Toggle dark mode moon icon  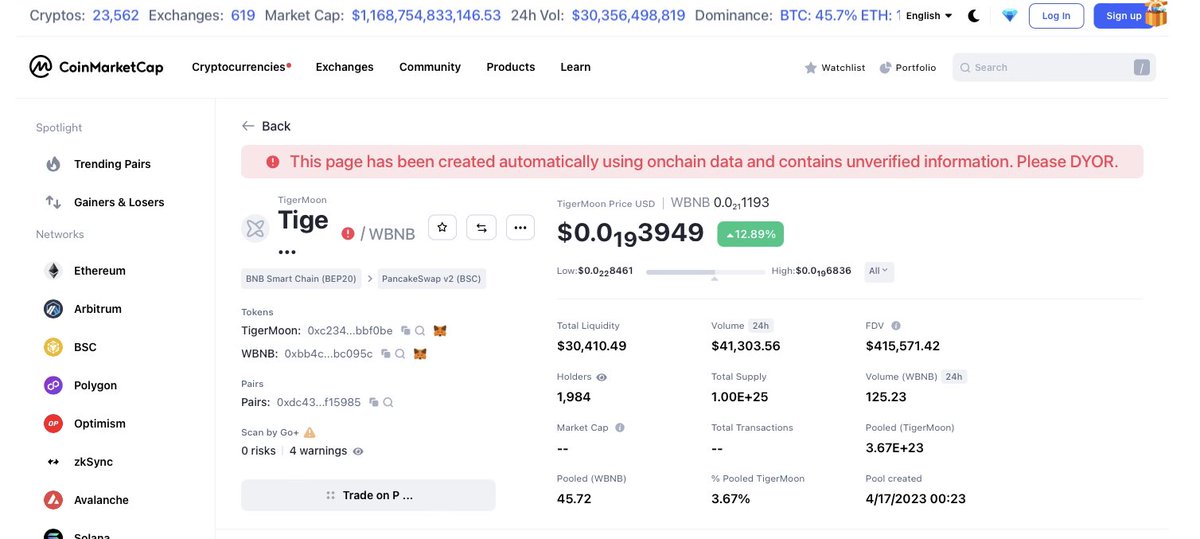click(x=975, y=16)
